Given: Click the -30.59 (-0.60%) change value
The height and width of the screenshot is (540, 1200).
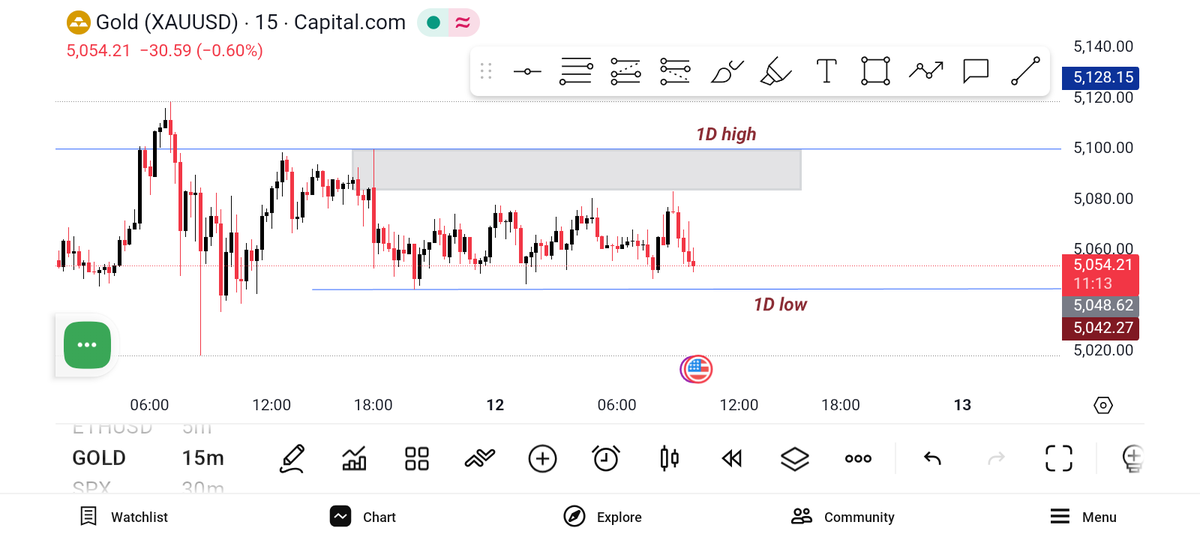Looking at the screenshot, I should point(201,50).
